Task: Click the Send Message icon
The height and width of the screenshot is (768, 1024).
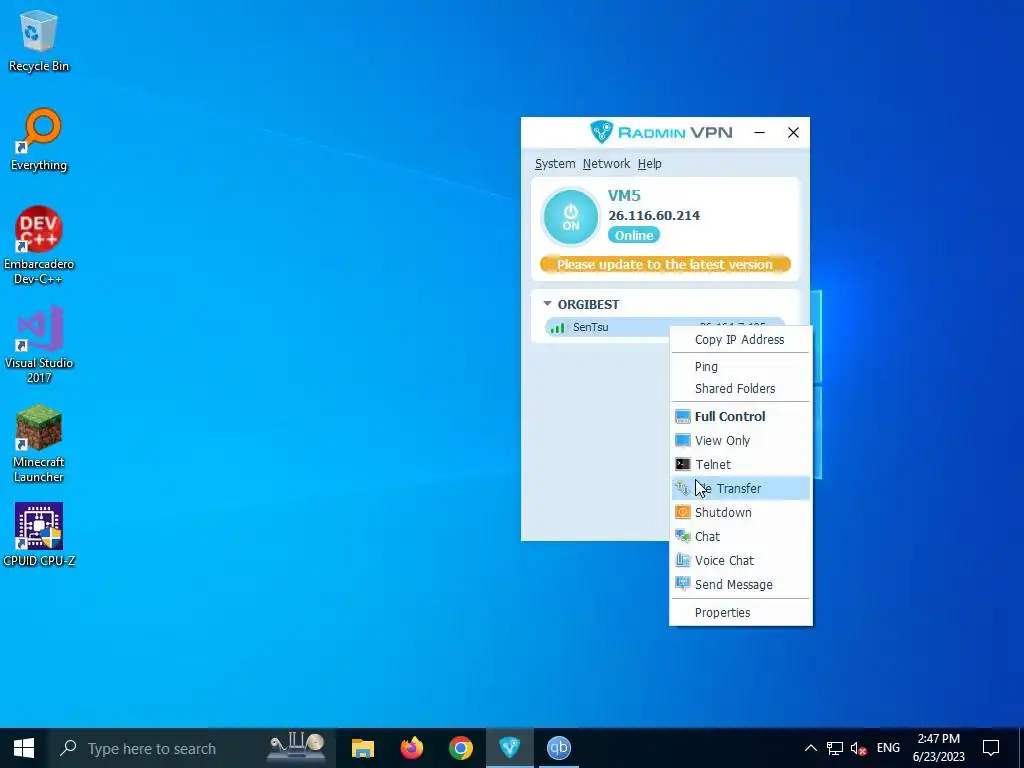Action: pos(682,584)
